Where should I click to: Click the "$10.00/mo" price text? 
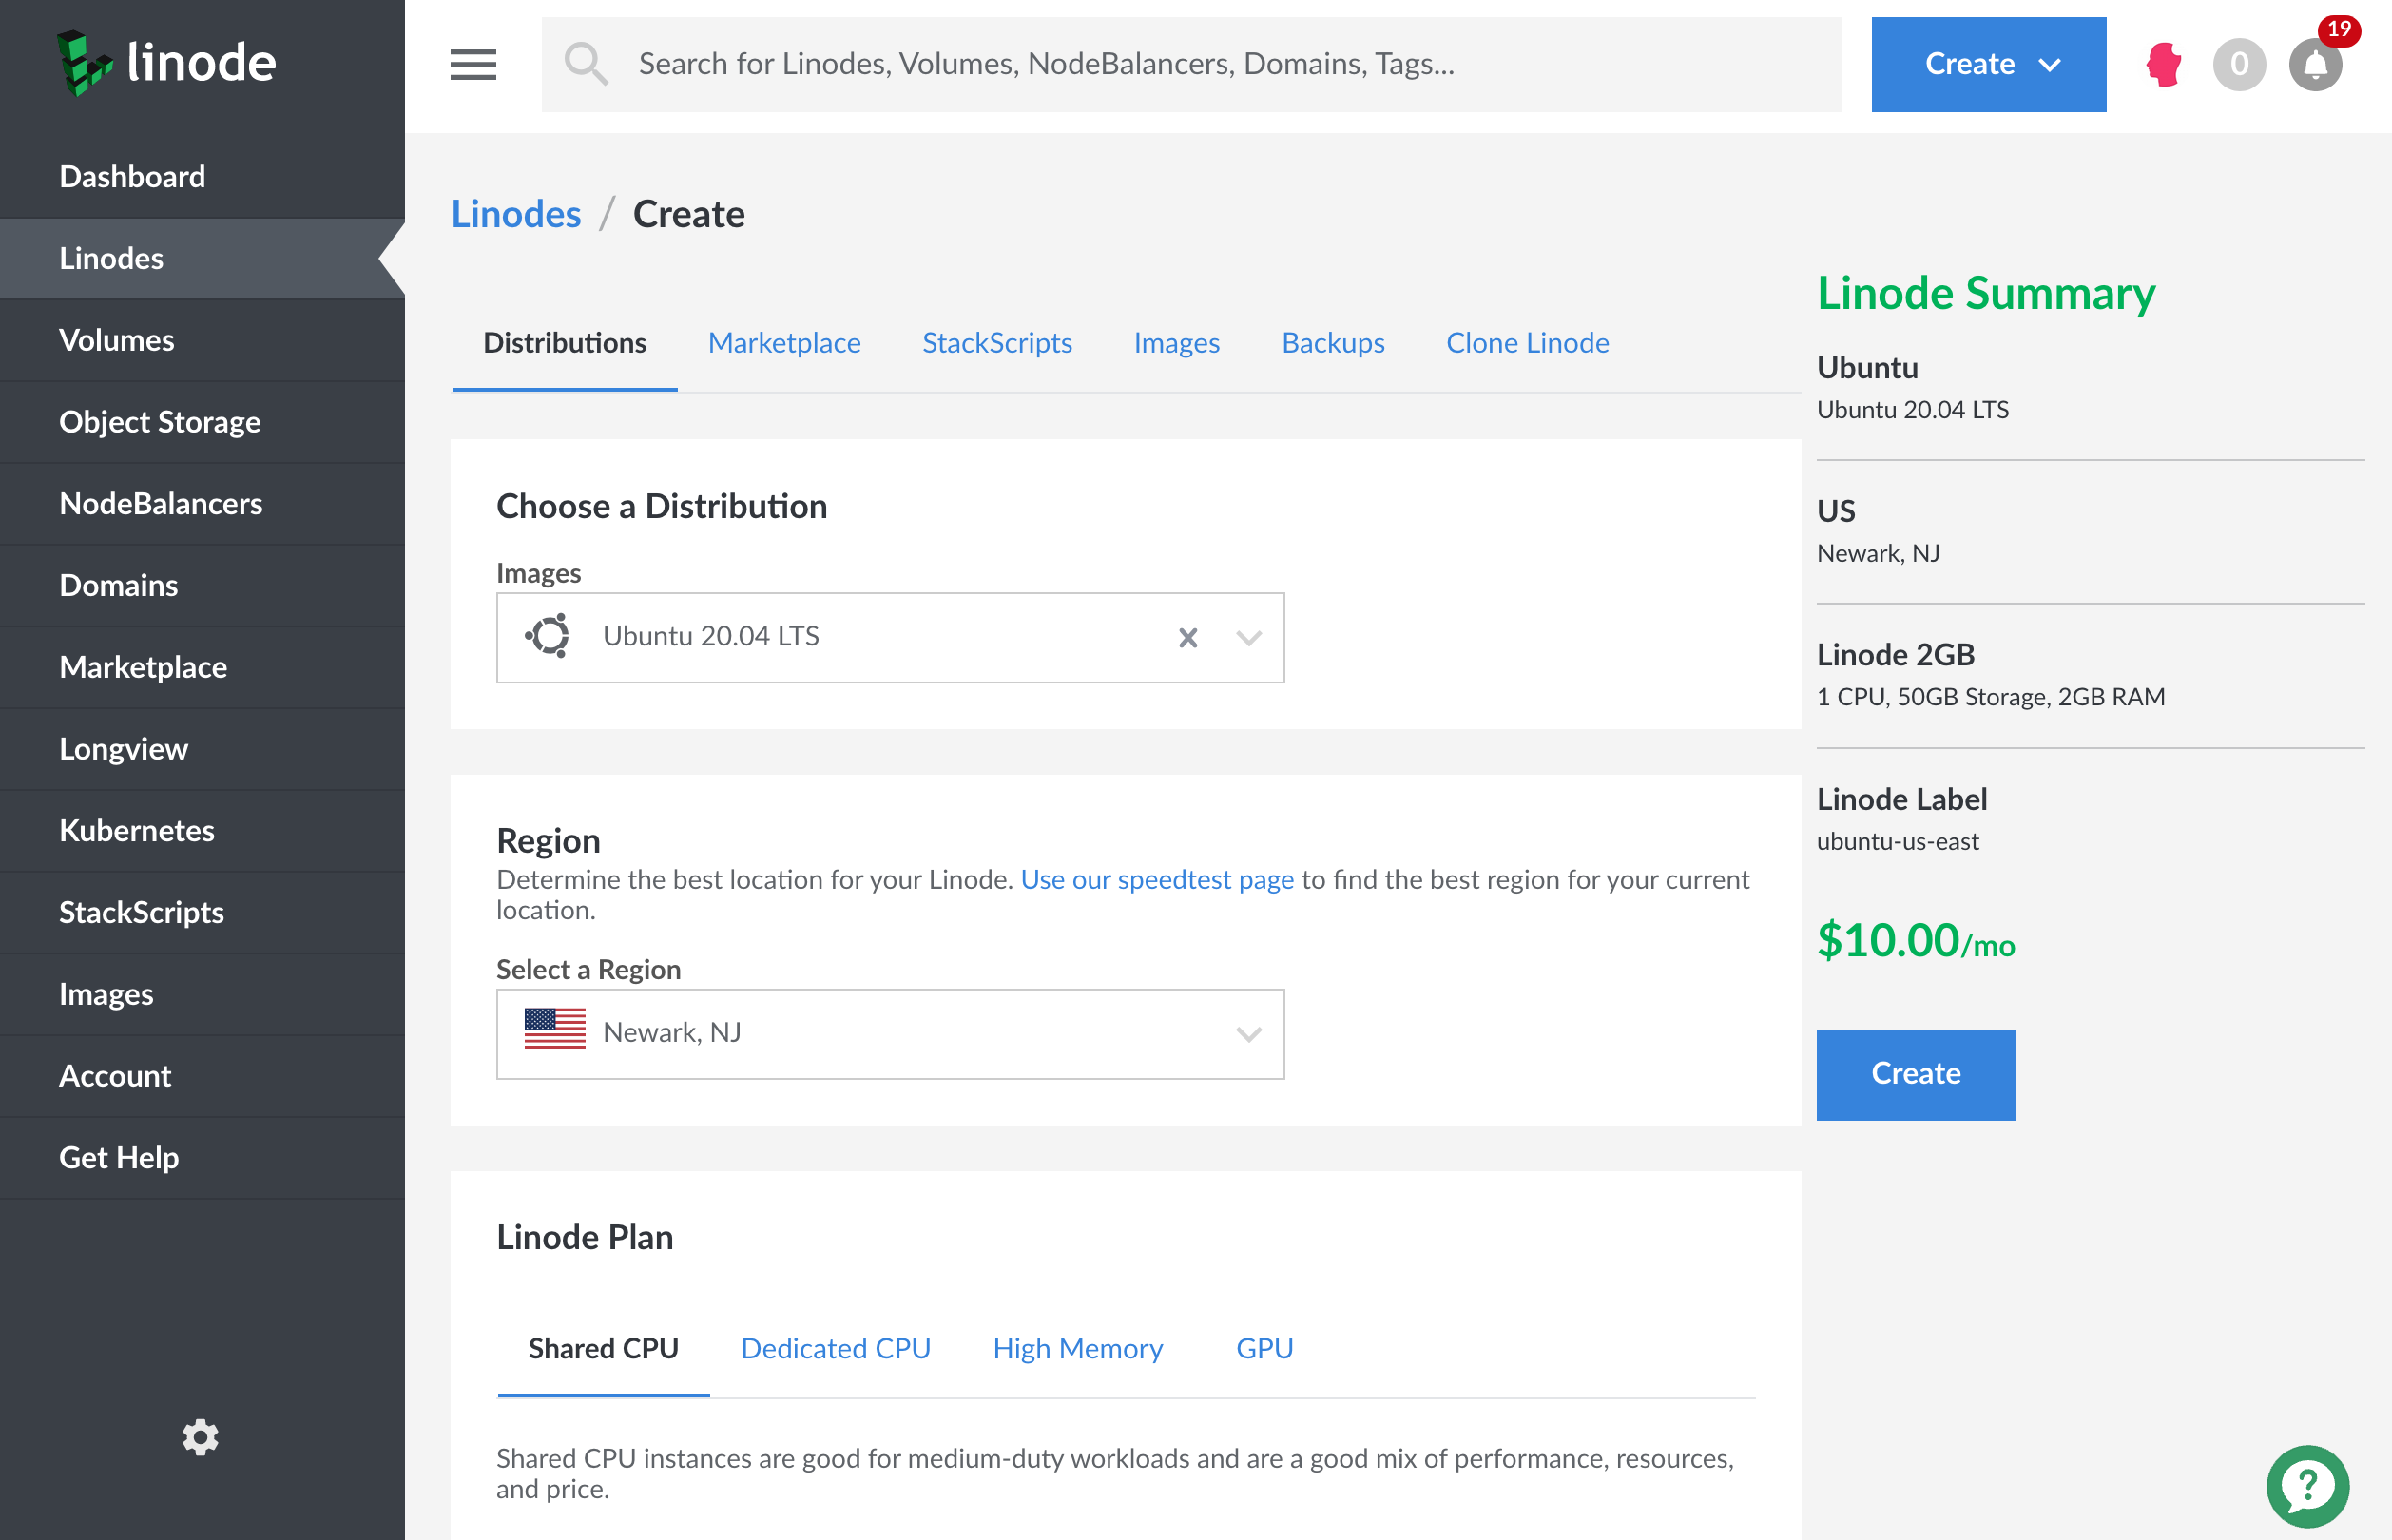point(1915,941)
